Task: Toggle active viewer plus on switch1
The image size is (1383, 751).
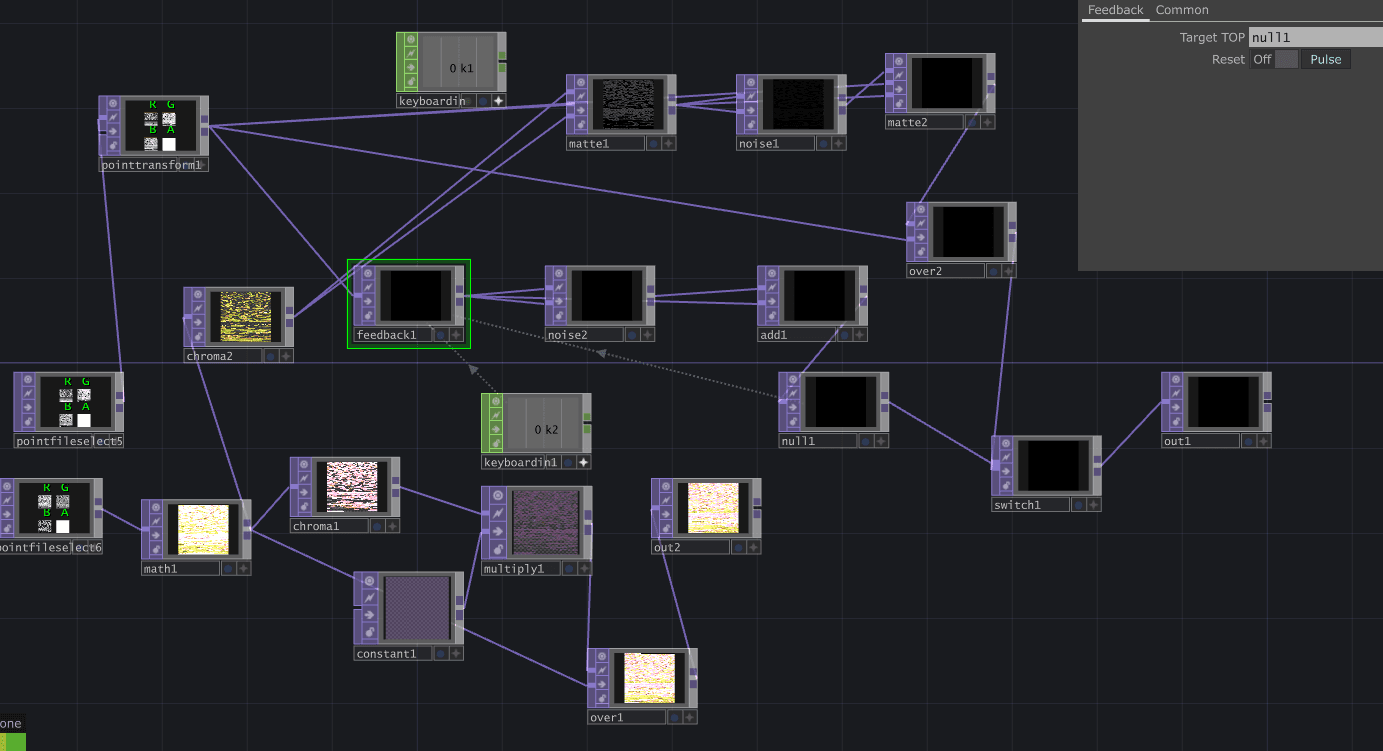Action: pyautogui.click(x=1094, y=505)
